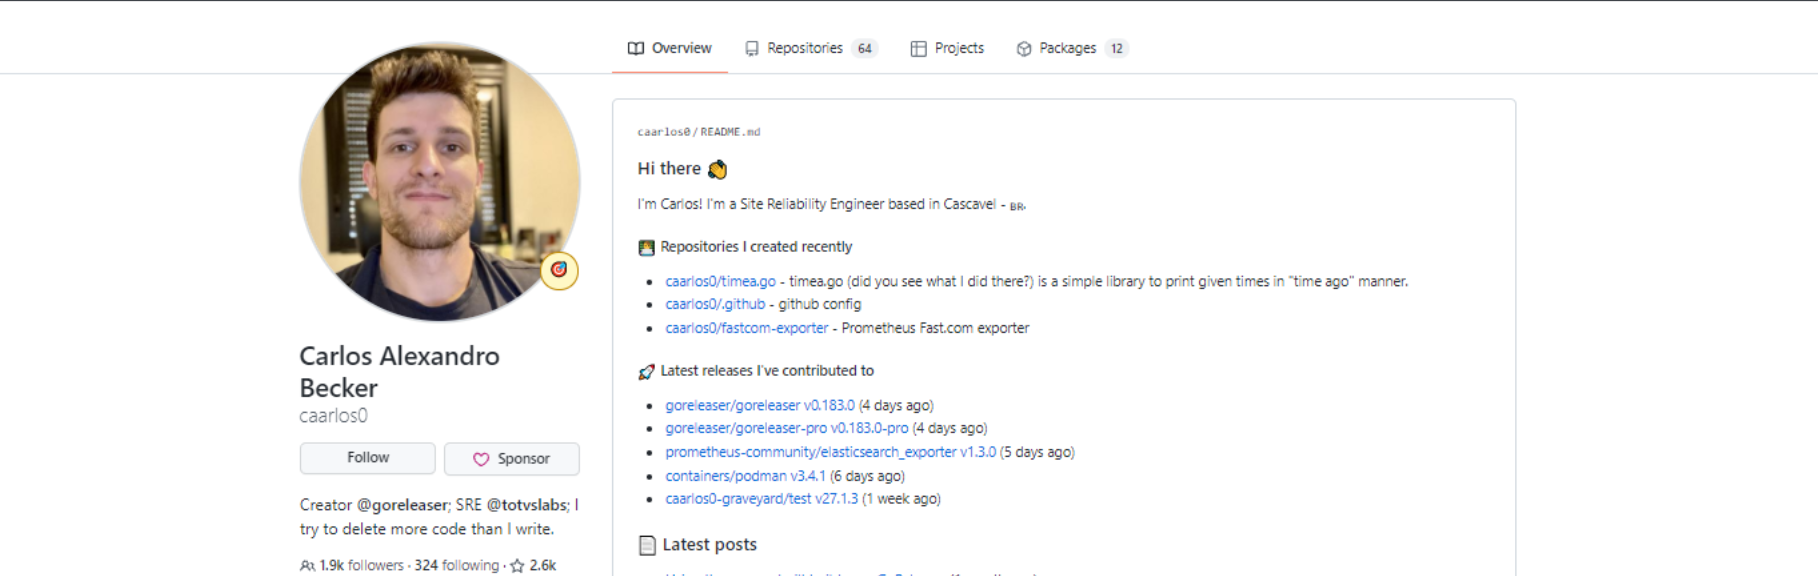
Task: Open the caarlos0/timea.go repository link
Action: (x=720, y=282)
